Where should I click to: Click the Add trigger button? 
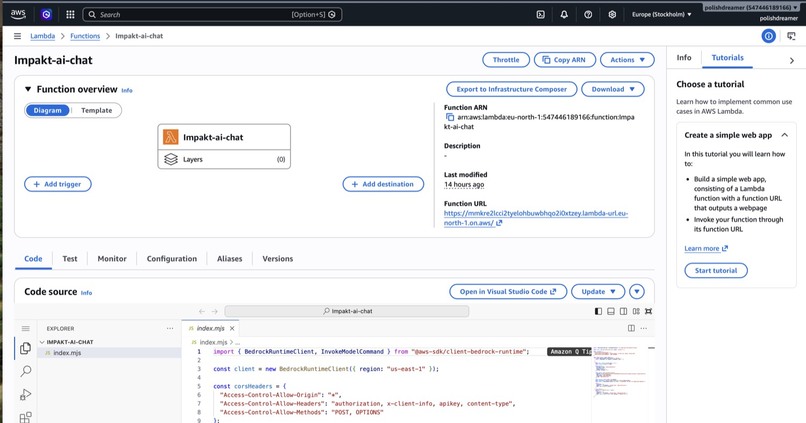[x=58, y=184]
